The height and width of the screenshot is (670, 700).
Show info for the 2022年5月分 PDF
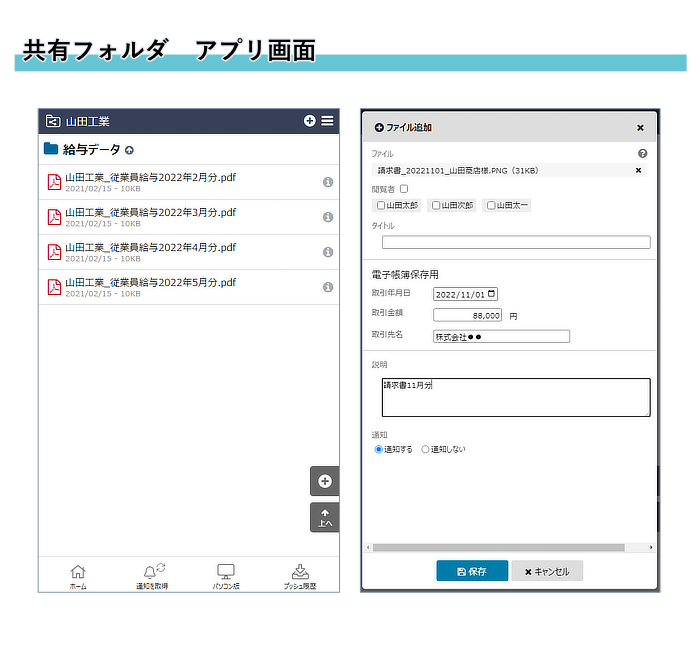[327, 287]
